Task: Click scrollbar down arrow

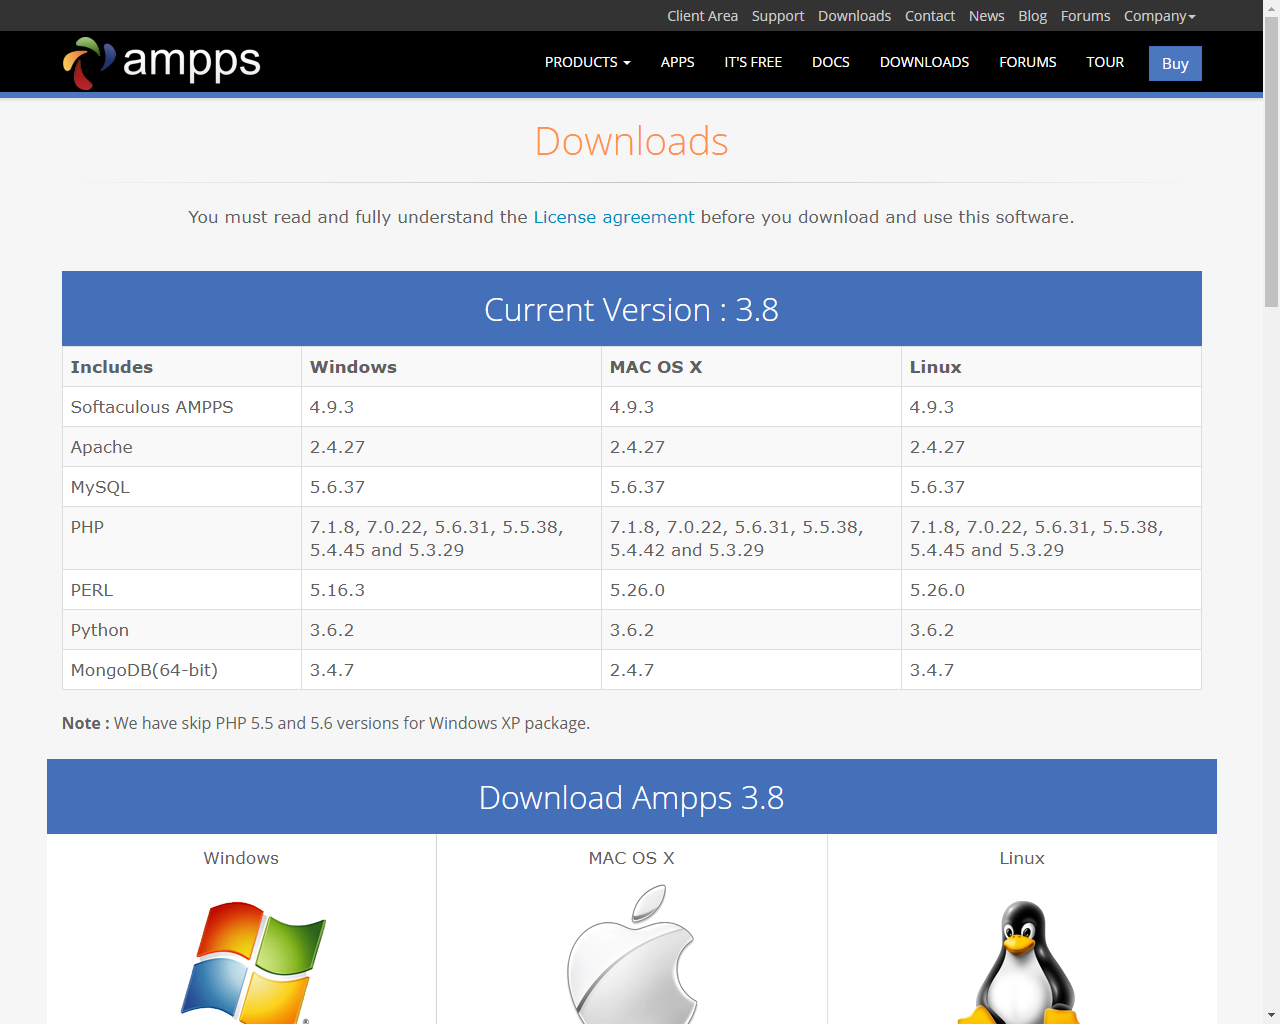Action: (x=1271, y=1015)
